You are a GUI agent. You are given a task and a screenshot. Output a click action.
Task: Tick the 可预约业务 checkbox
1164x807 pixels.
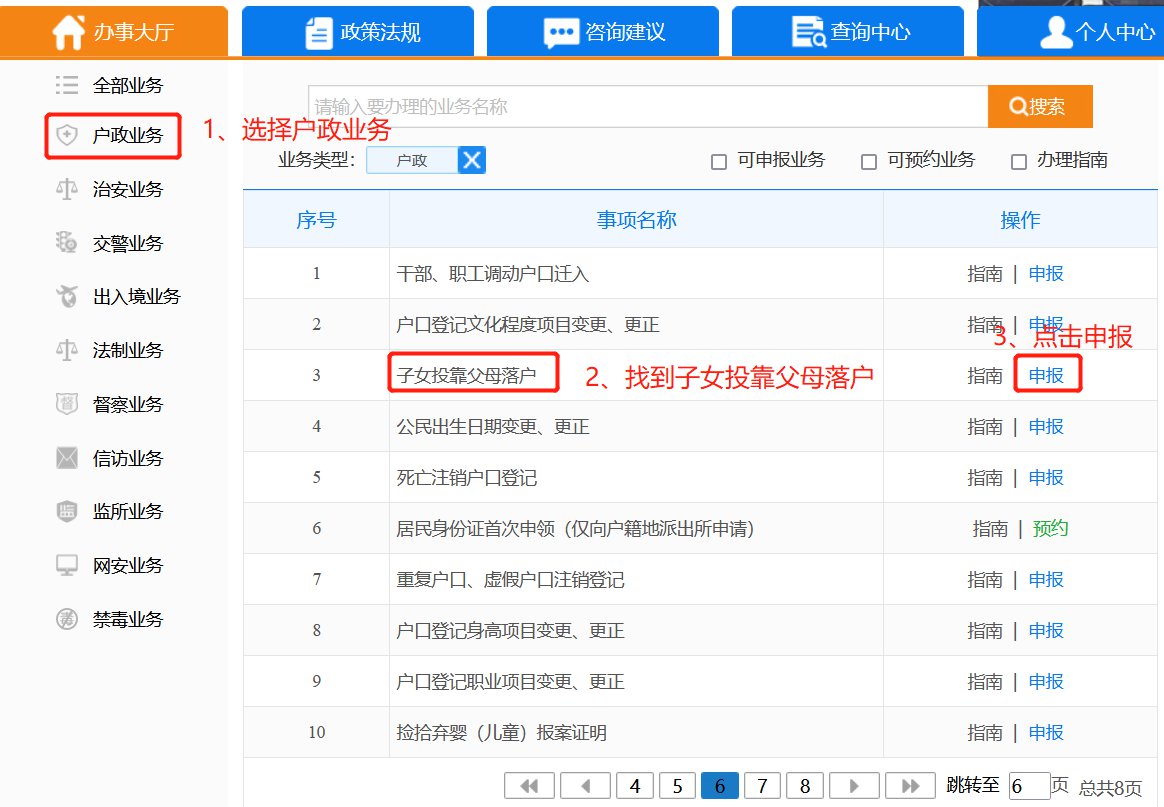point(868,162)
